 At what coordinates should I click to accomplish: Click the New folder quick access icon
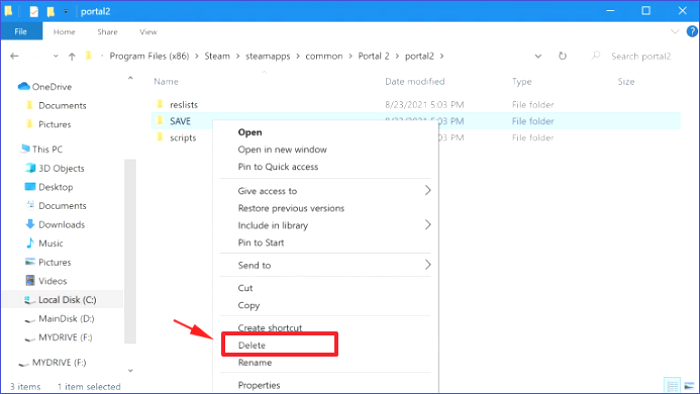tap(50, 11)
